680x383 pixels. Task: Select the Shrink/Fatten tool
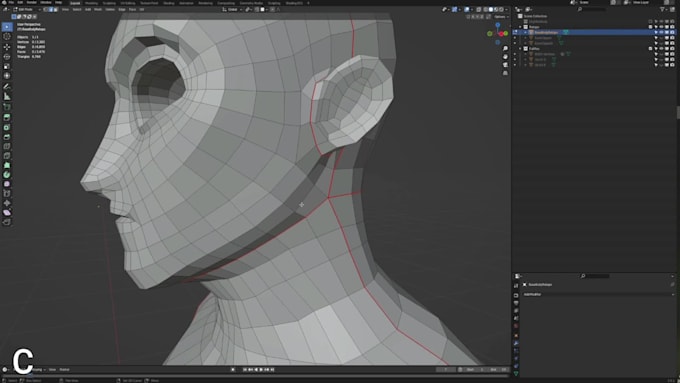point(7,203)
